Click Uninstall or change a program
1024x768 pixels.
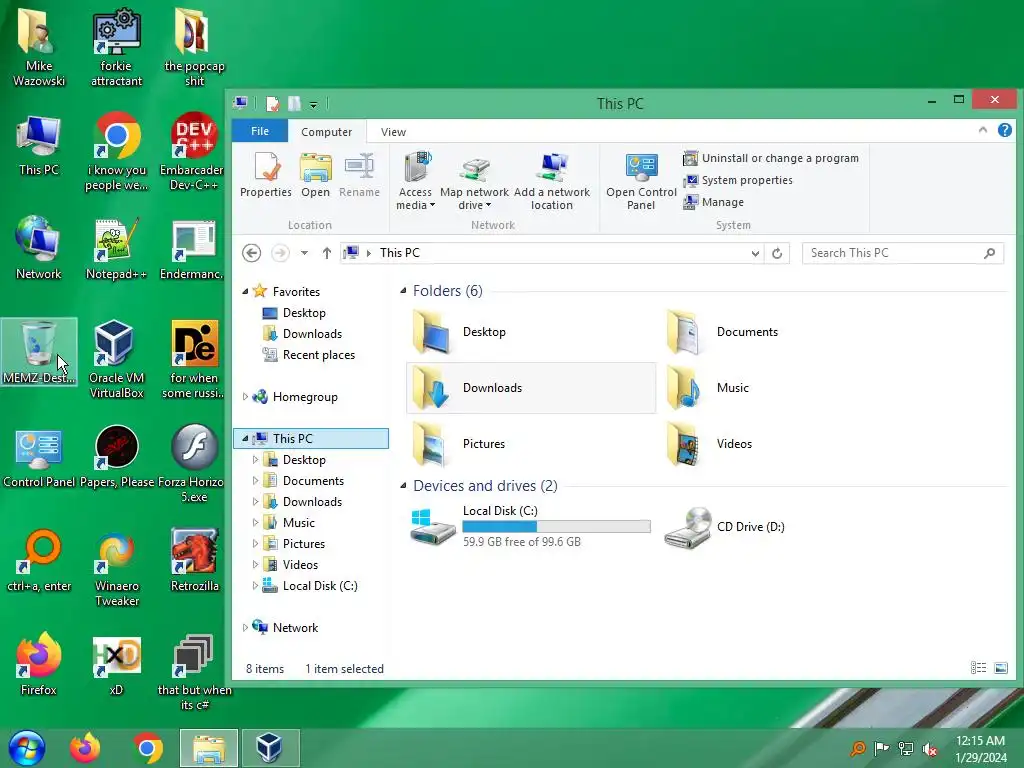pyautogui.click(x=771, y=158)
